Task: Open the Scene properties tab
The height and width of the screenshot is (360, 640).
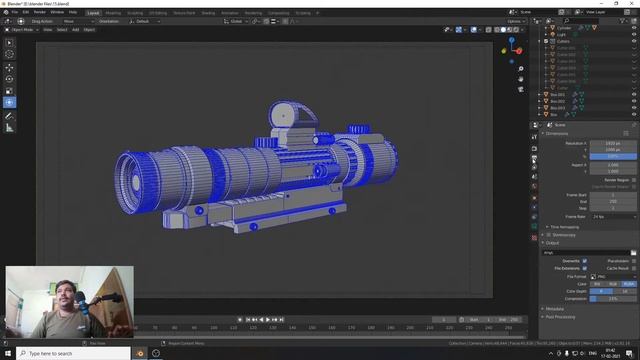Action: (534, 177)
